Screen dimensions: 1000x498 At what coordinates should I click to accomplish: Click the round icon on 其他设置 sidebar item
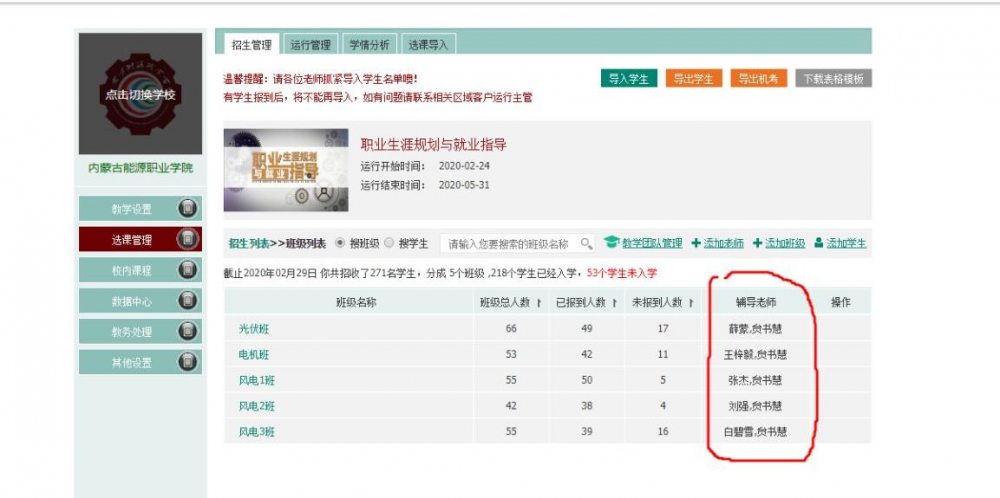pyautogui.click(x=187, y=362)
